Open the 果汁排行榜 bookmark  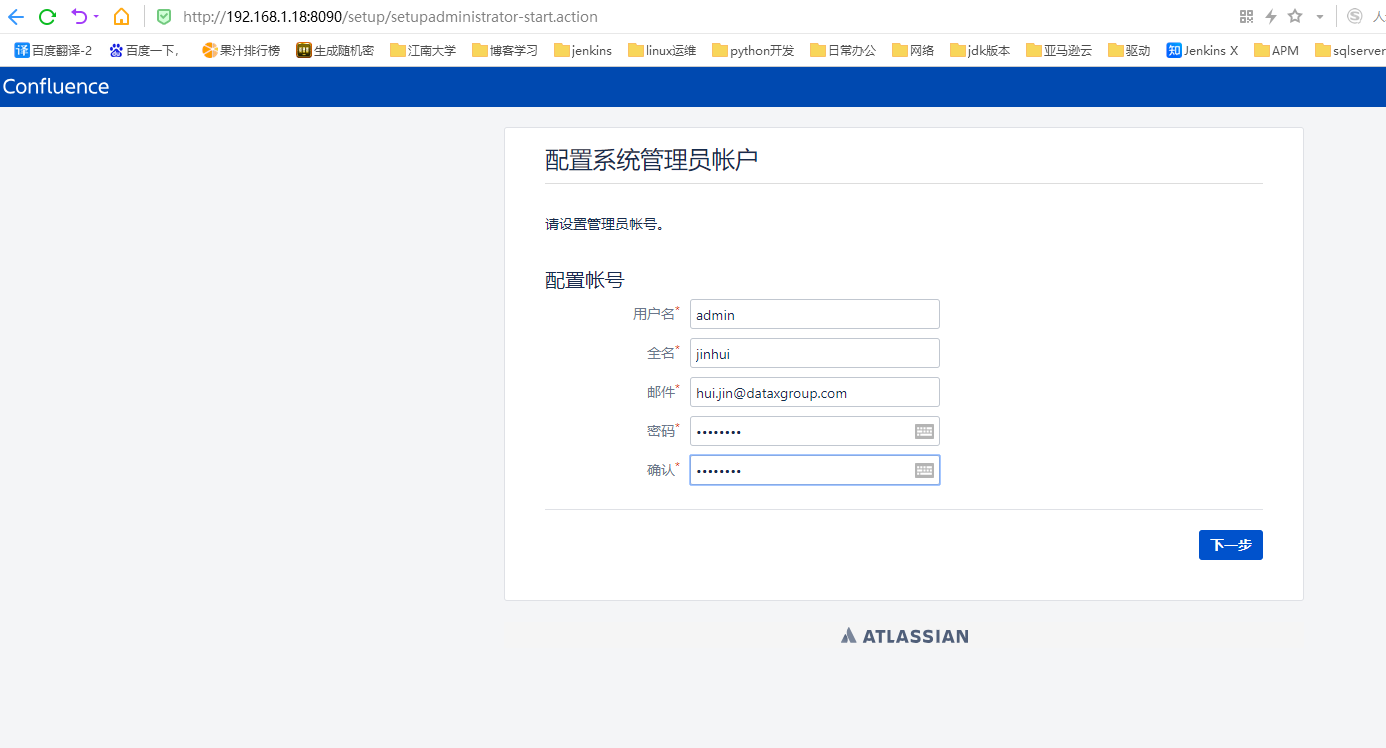[x=241, y=50]
